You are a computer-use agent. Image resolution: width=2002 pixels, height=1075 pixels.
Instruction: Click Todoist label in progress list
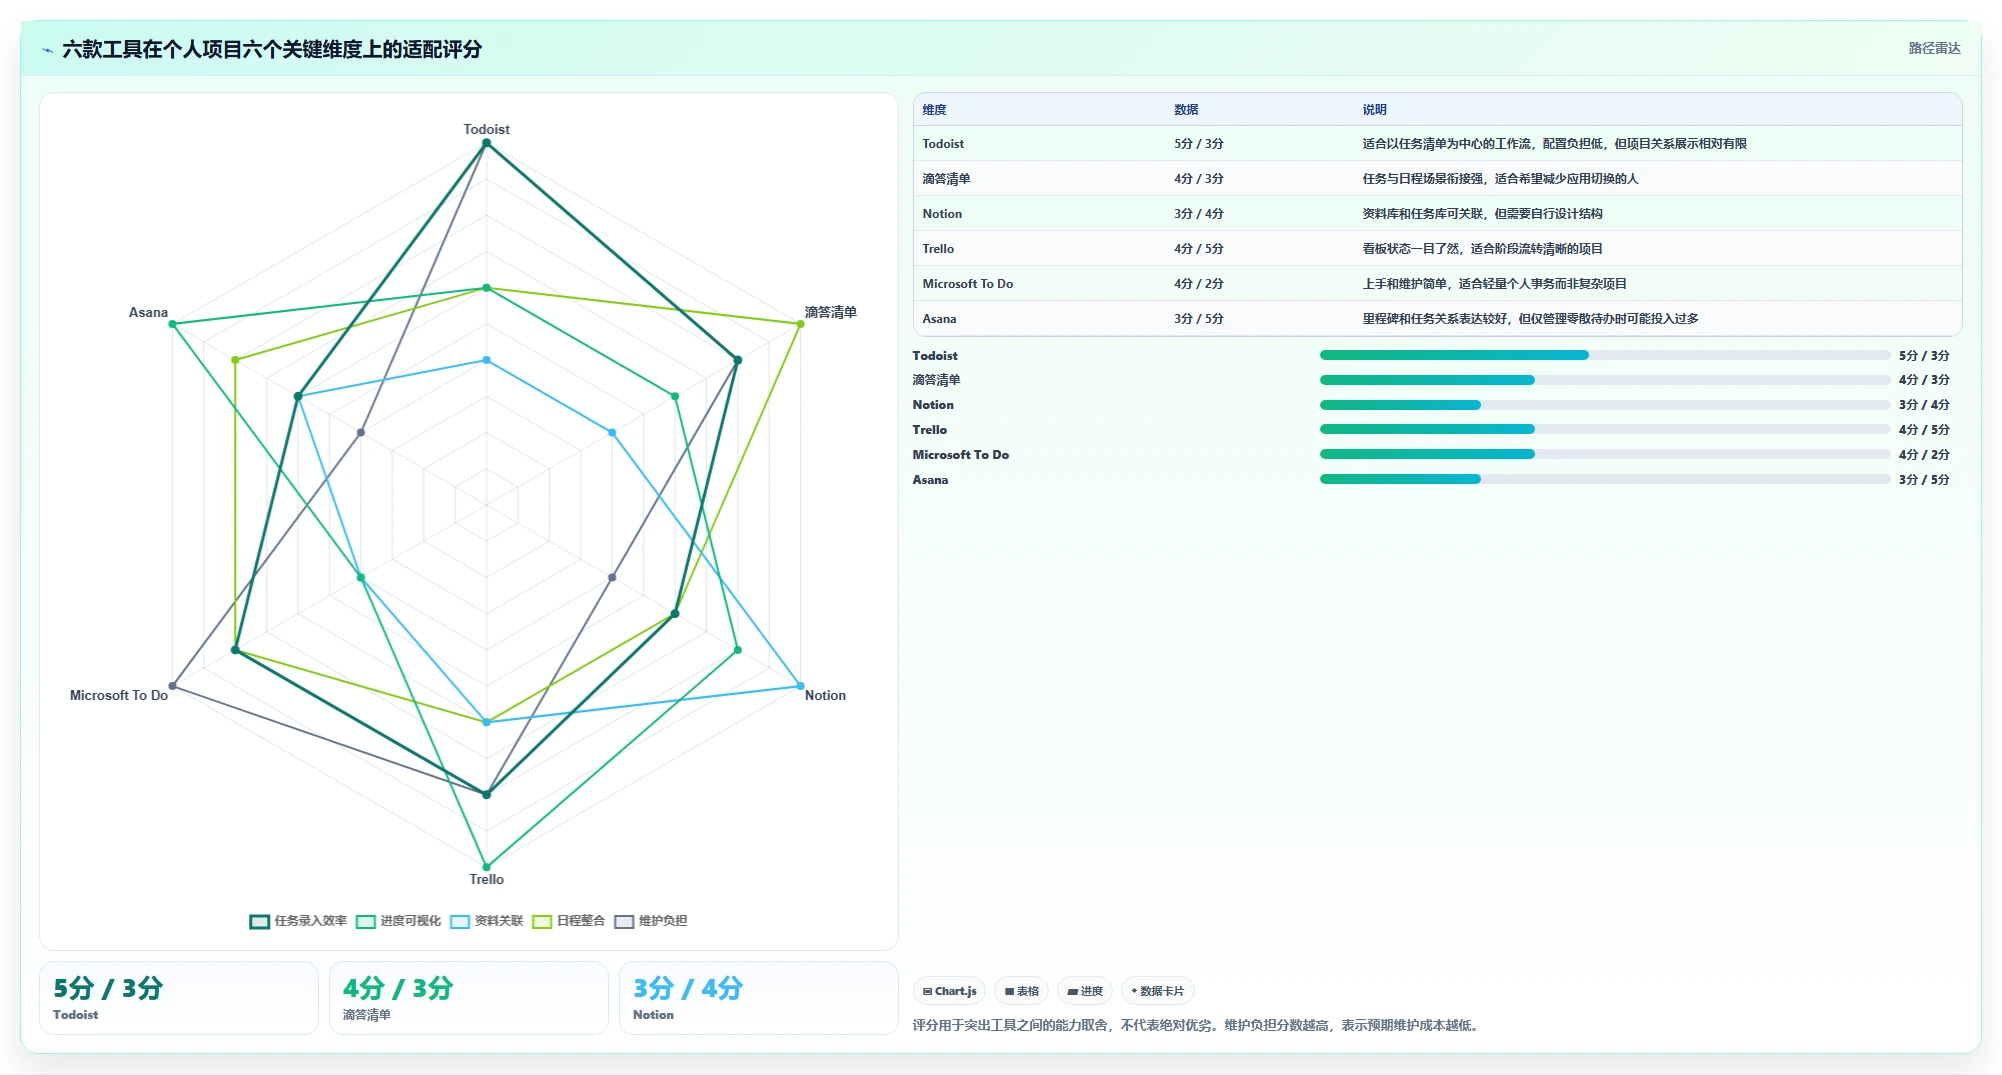(934, 355)
